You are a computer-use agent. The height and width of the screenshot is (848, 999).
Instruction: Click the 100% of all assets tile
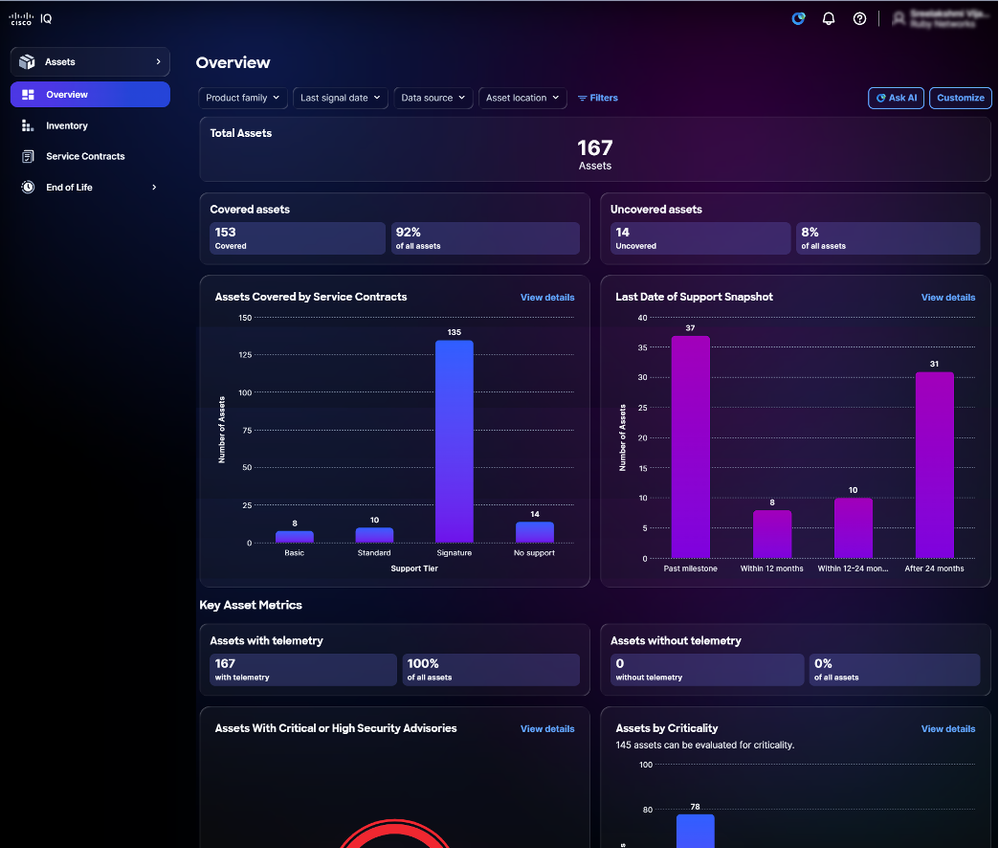coord(491,670)
